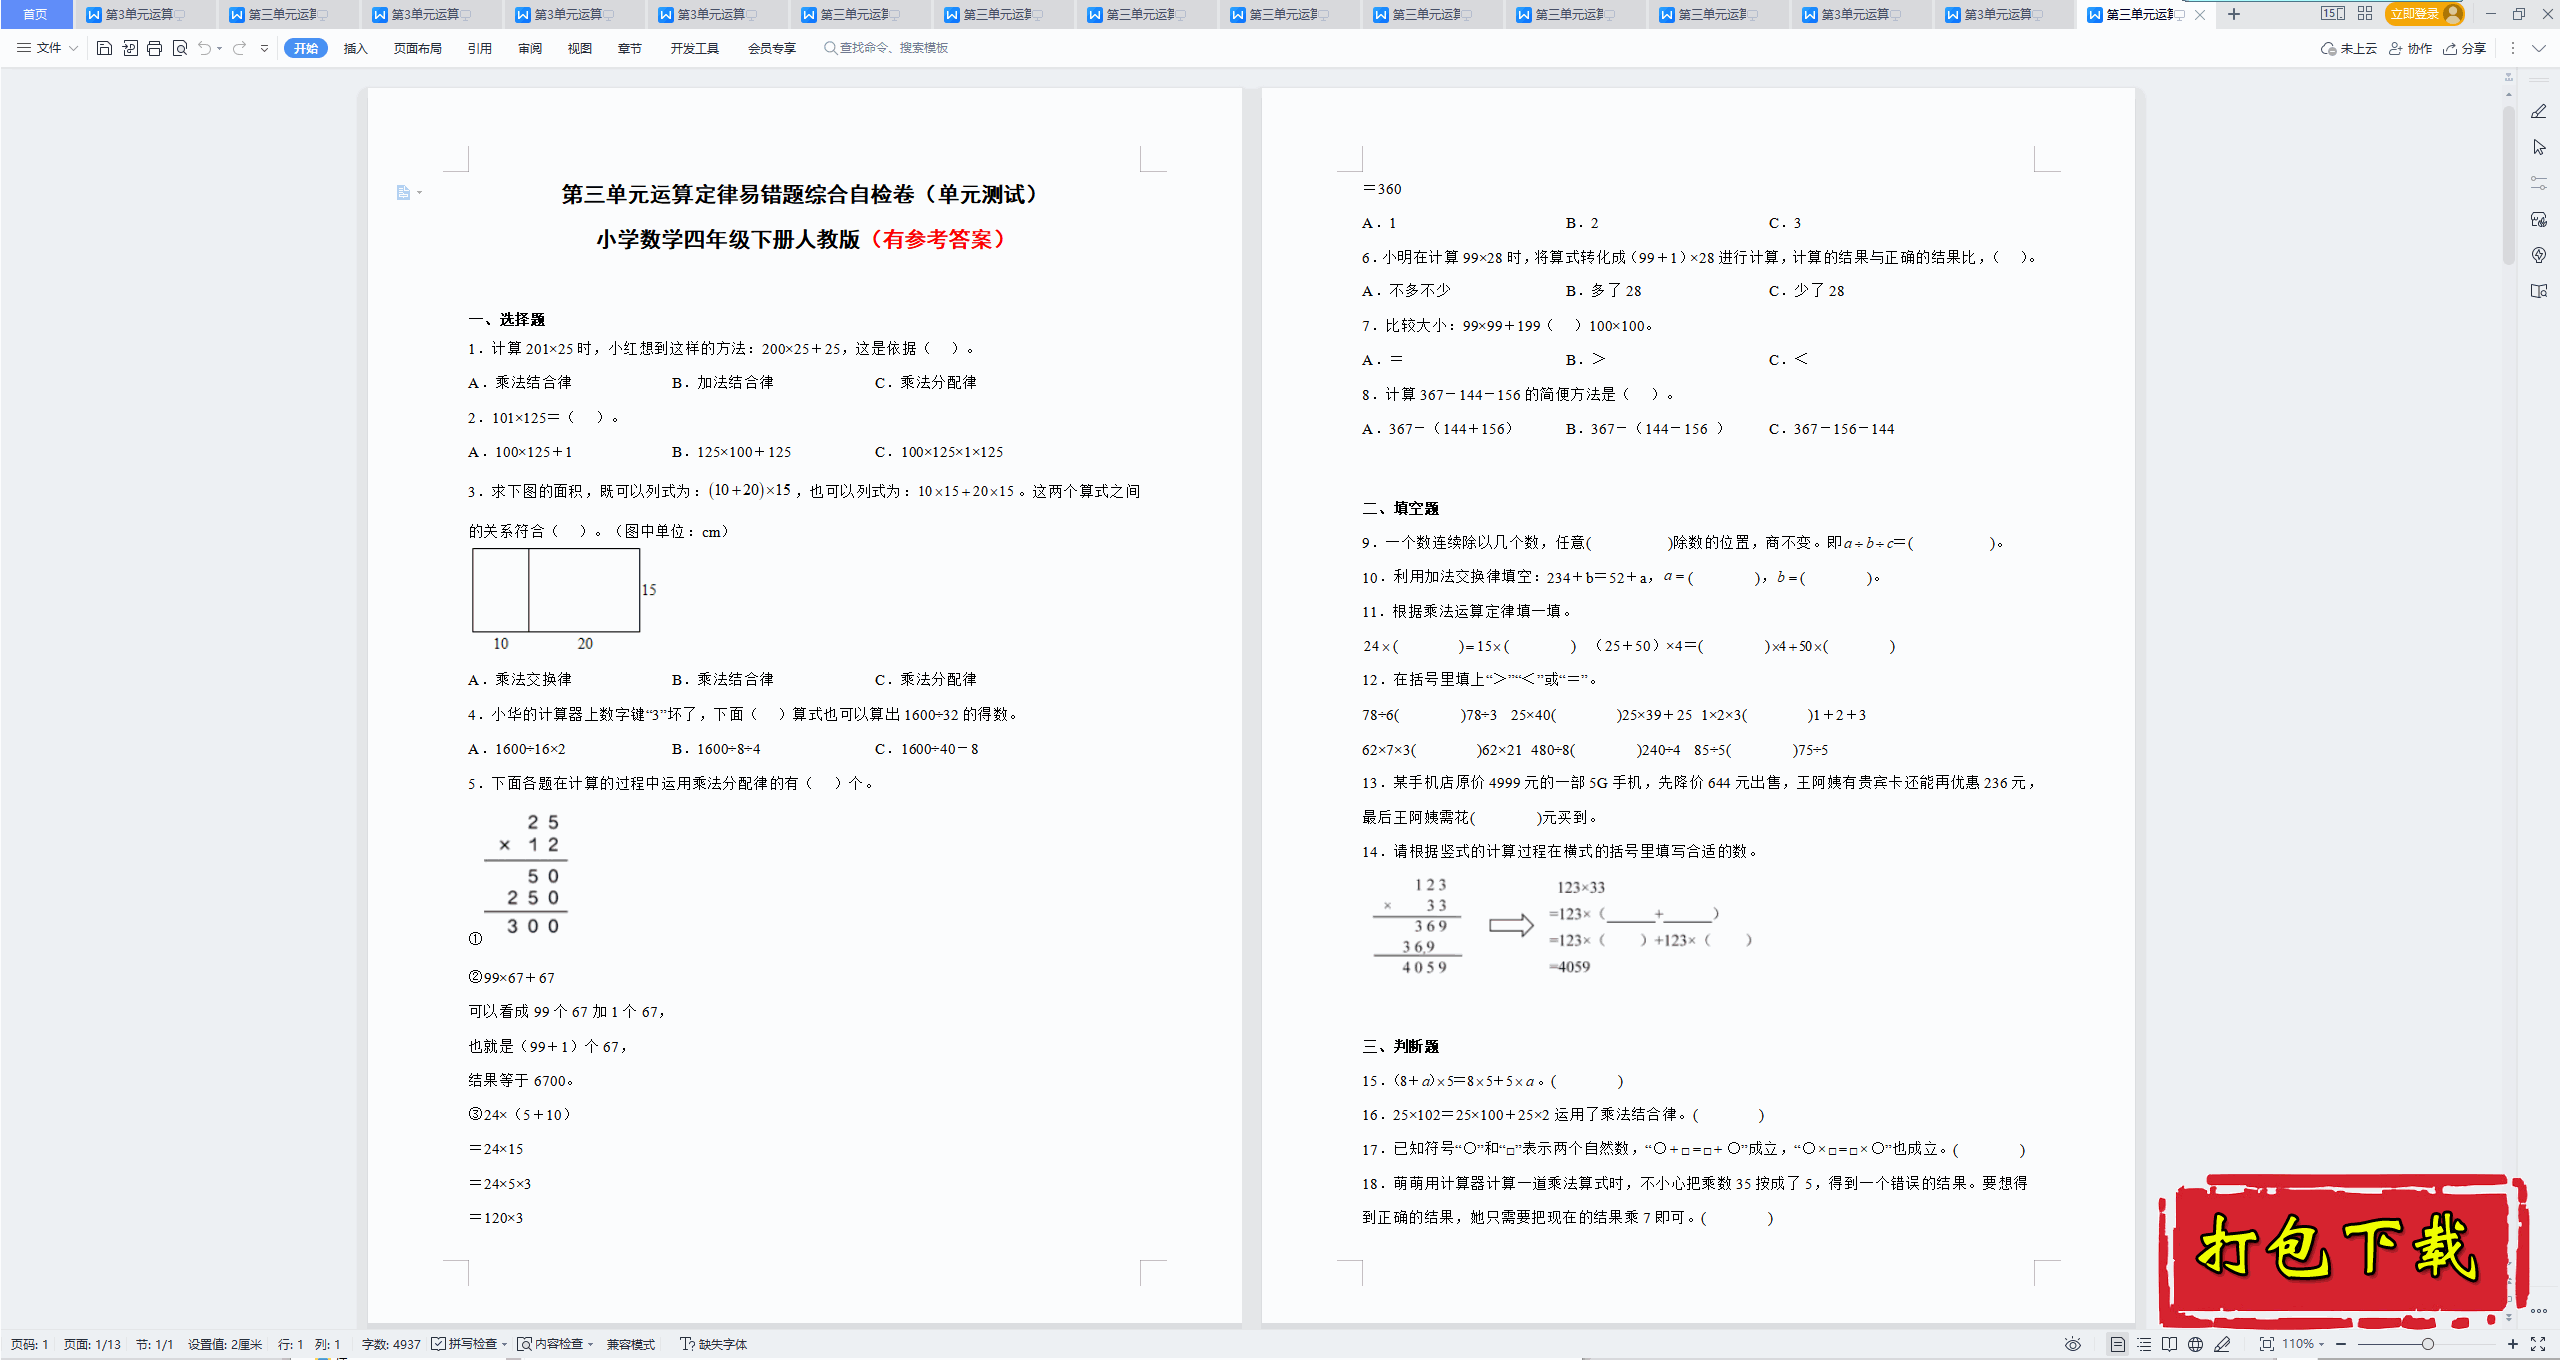The image size is (2560, 1360).
Task: Click the image tools icon in right sidebar
Action: [2539, 219]
